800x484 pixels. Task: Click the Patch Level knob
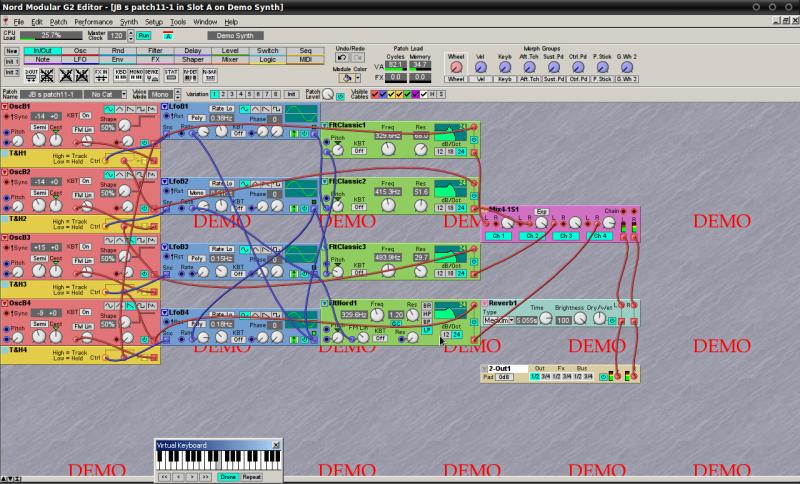[328, 94]
